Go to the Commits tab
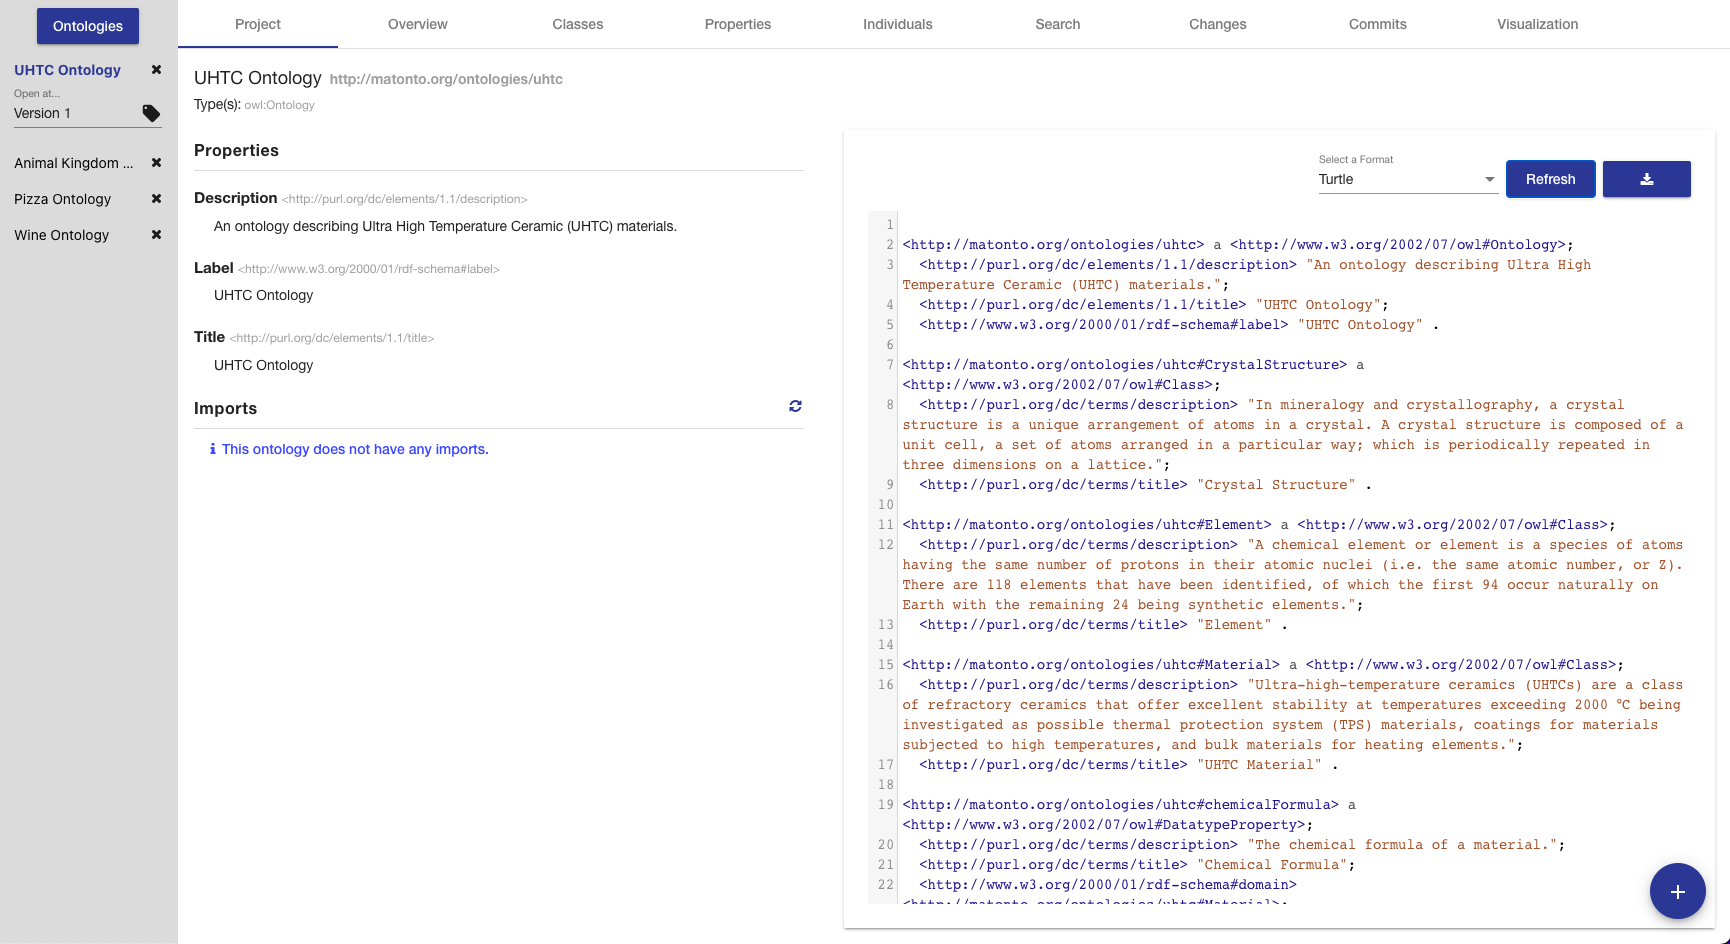This screenshot has height=944, width=1730. coord(1377,24)
